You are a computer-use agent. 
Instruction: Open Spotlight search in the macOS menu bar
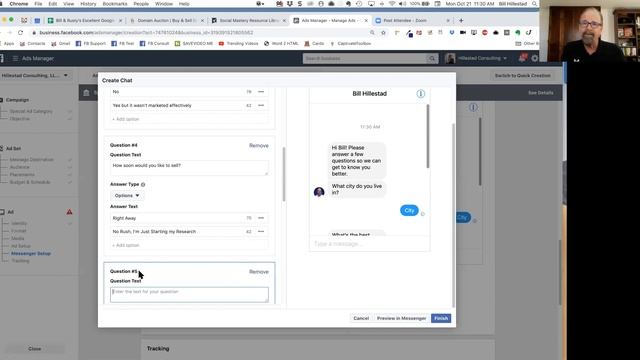tap(534, 4)
